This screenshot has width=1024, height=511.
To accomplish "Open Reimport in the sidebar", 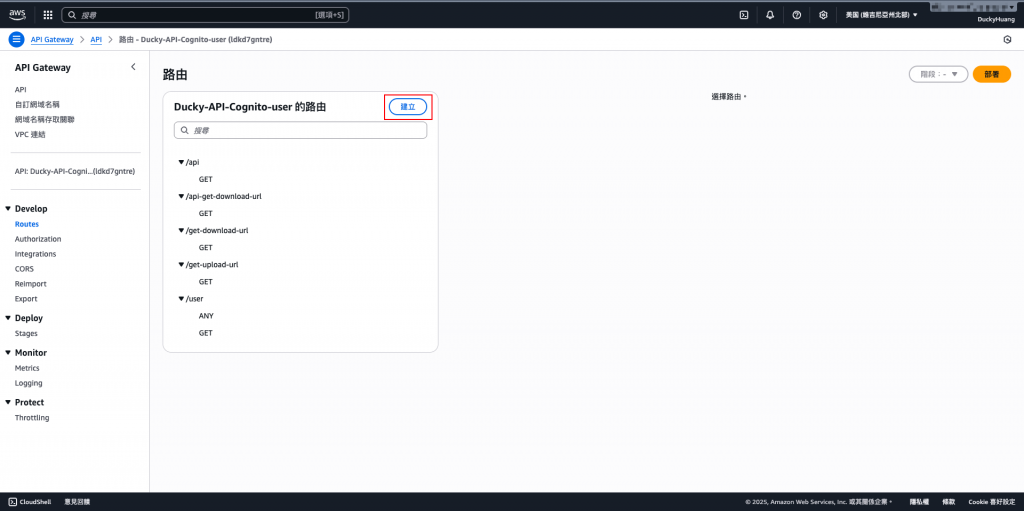I will click(x=31, y=284).
